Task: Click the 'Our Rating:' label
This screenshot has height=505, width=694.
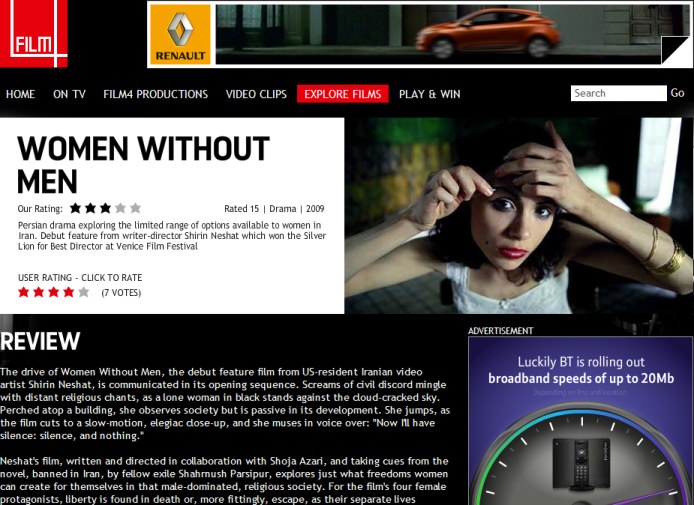Action: [x=40, y=209]
